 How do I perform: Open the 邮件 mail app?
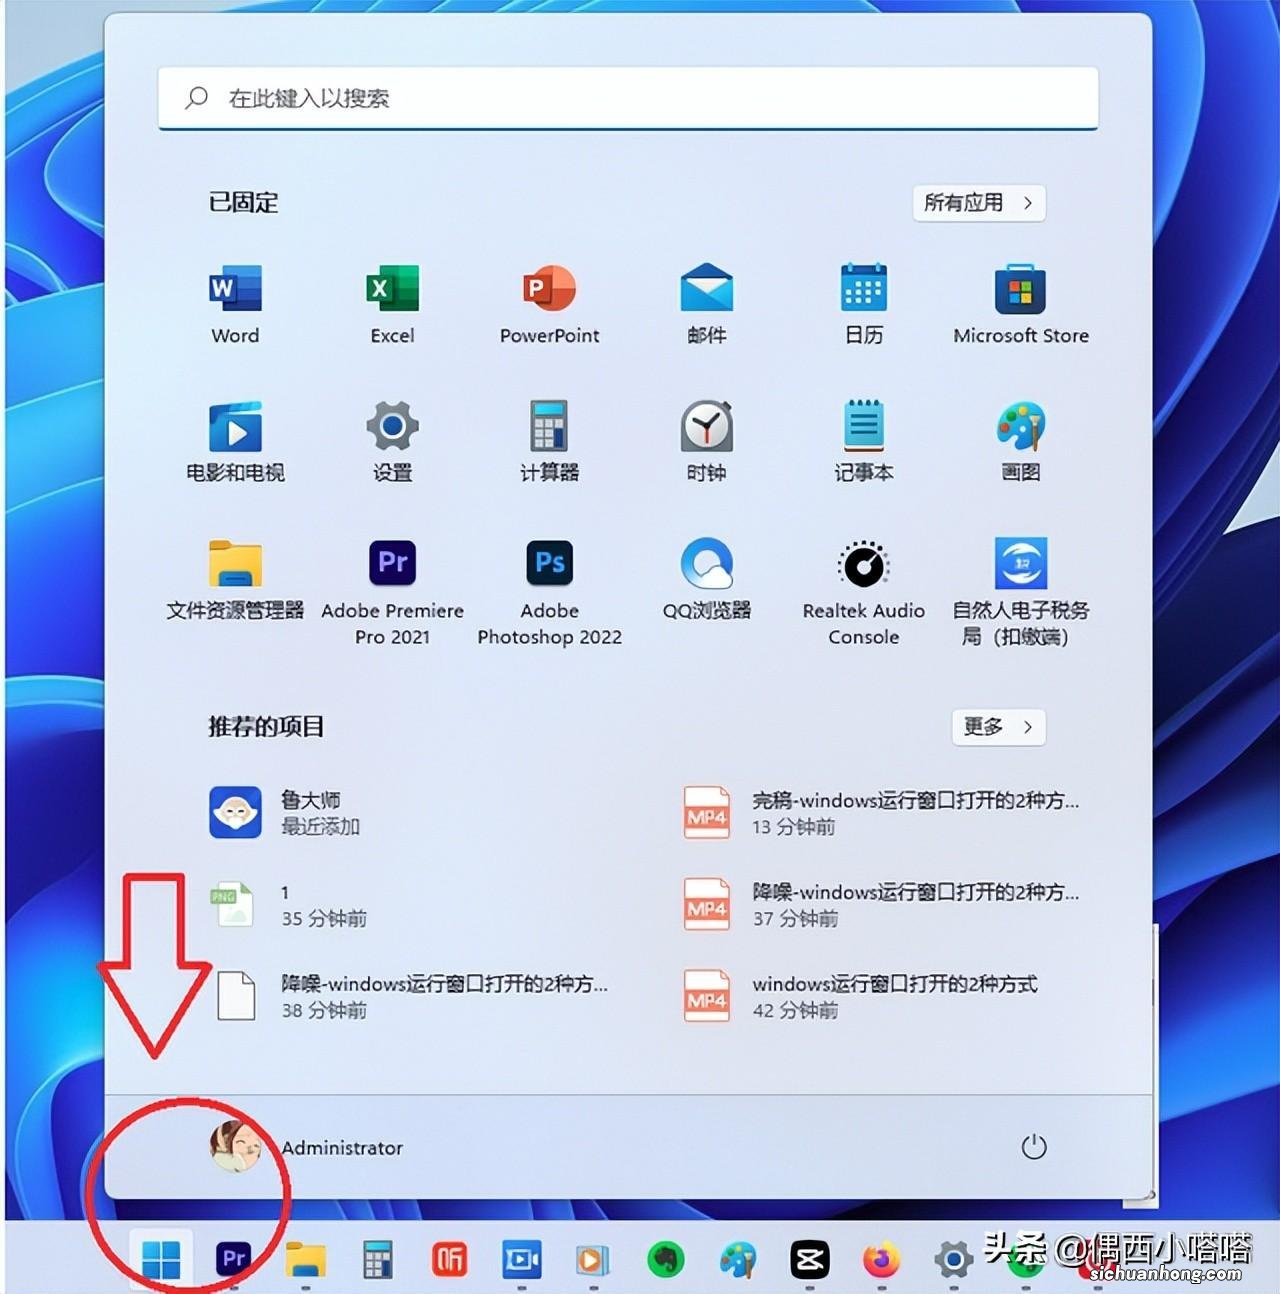pos(706,304)
